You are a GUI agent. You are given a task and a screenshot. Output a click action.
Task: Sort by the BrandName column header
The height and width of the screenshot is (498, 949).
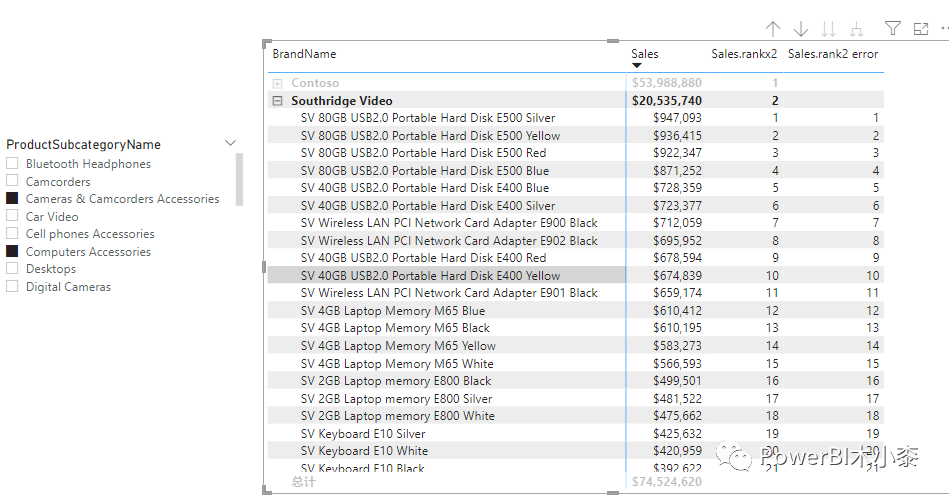pos(304,54)
